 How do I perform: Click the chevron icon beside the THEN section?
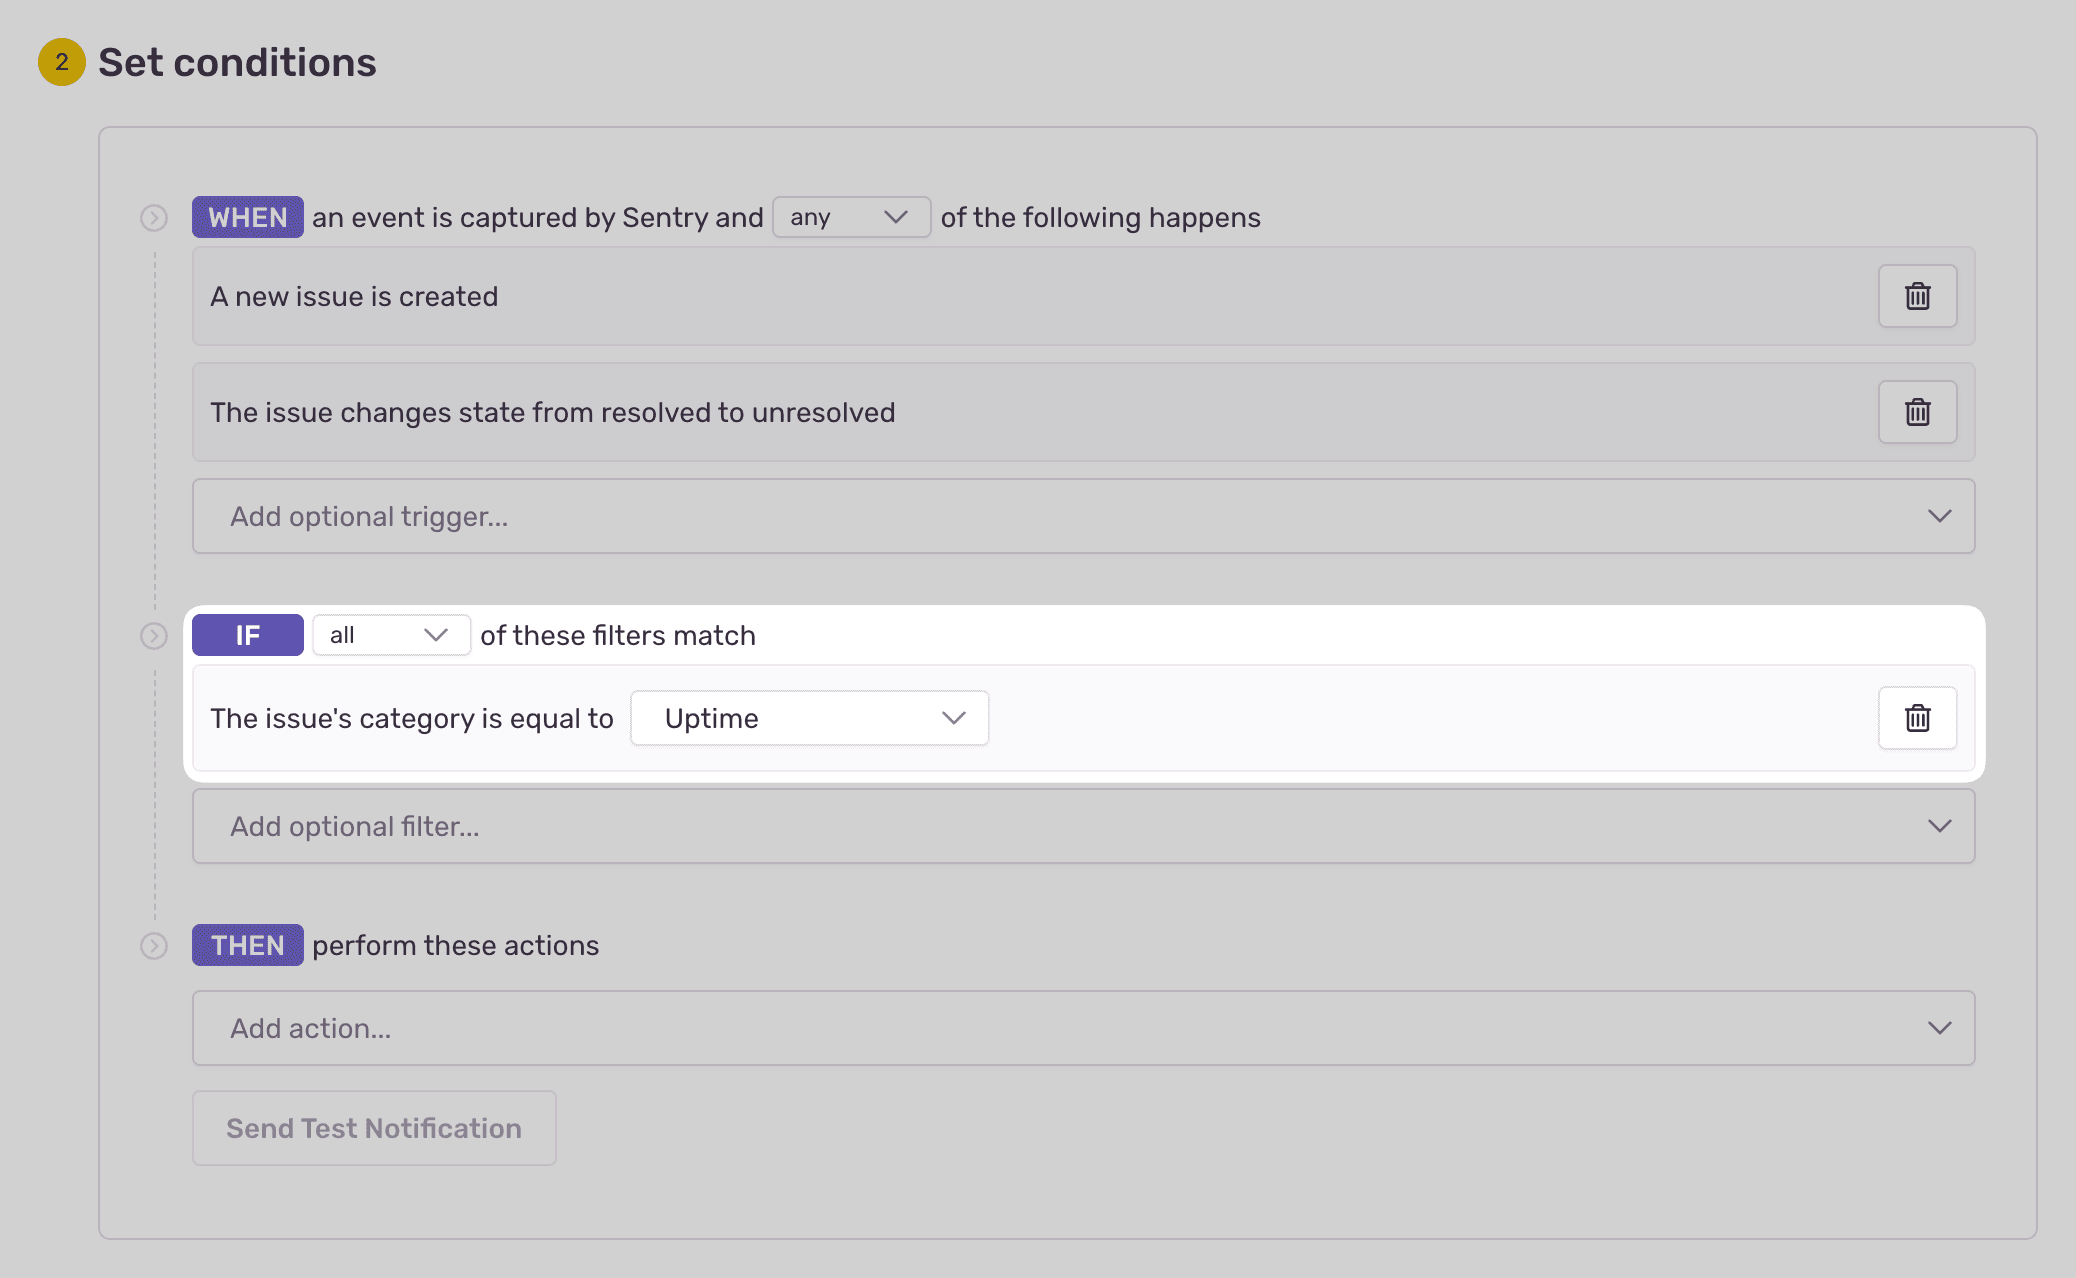pos(154,945)
